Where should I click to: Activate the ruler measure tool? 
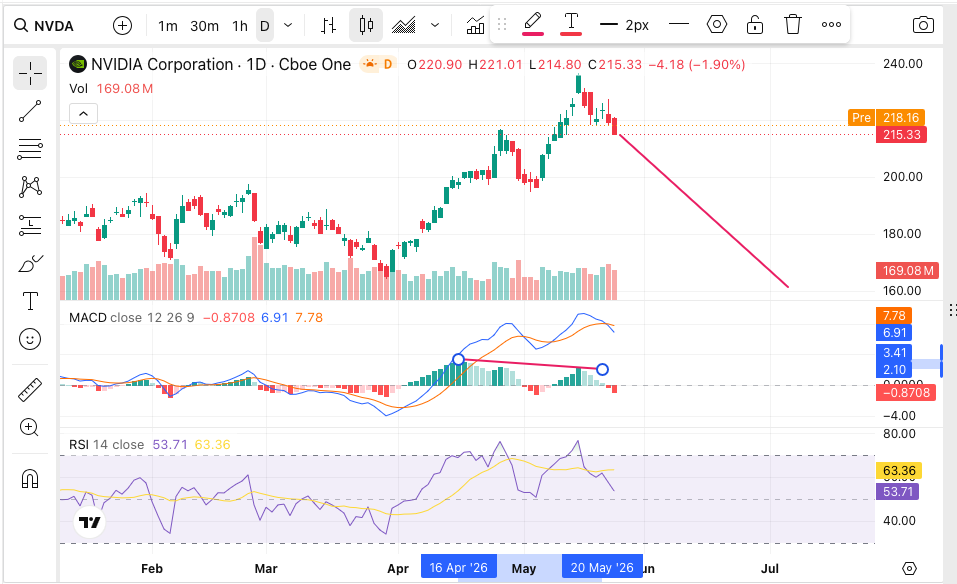point(30,389)
